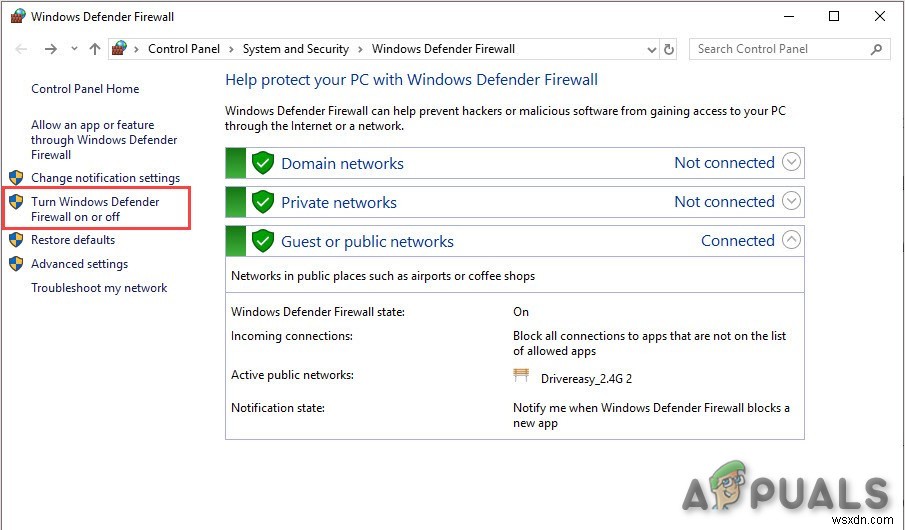Click the Control Panel icon in address bar

point(119,48)
